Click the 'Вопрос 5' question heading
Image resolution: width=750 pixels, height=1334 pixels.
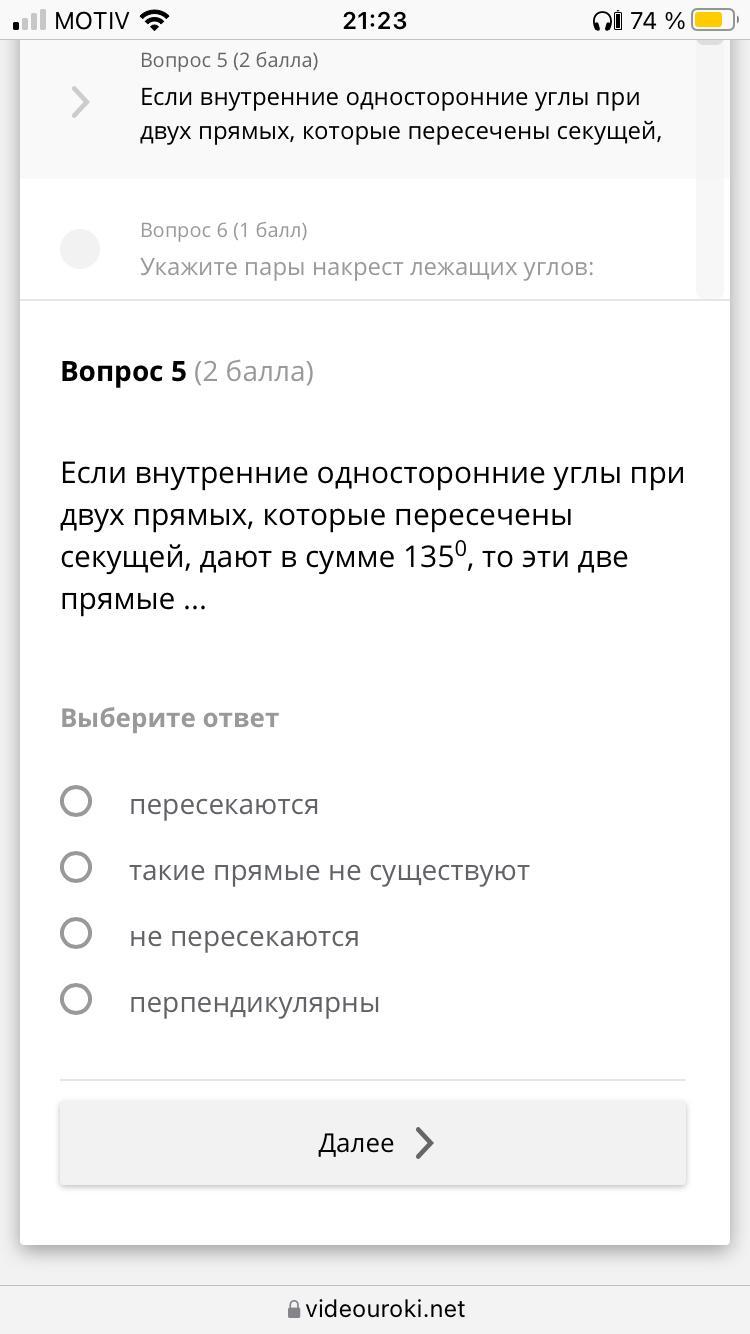[123, 371]
